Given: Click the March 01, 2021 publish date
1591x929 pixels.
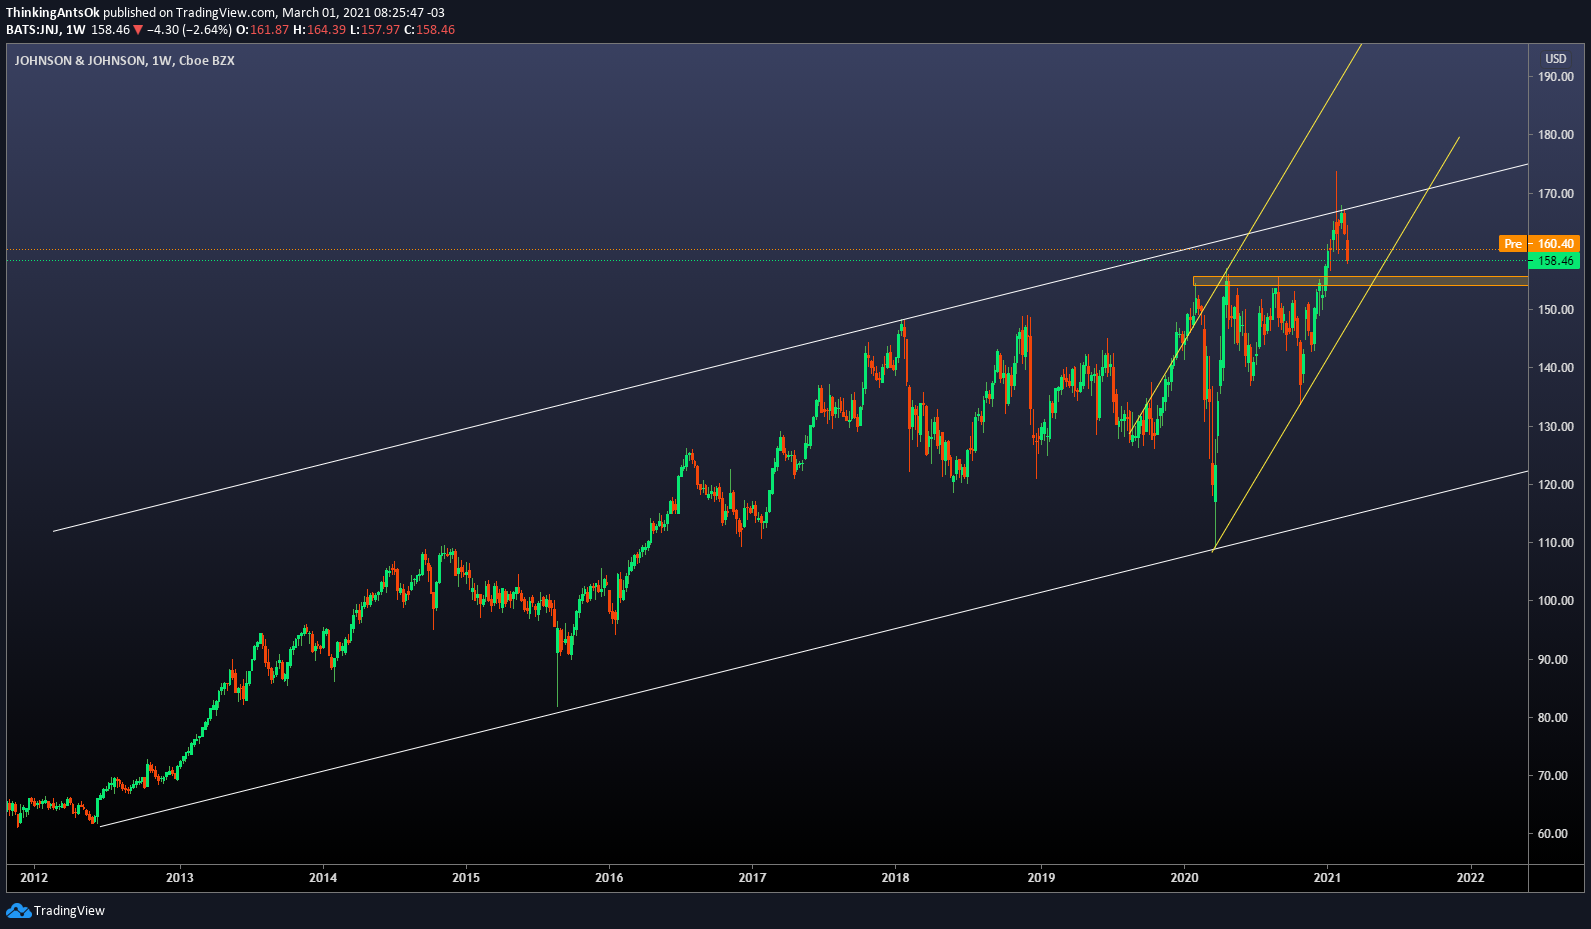Looking at the screenshot, I should point(326,13).
